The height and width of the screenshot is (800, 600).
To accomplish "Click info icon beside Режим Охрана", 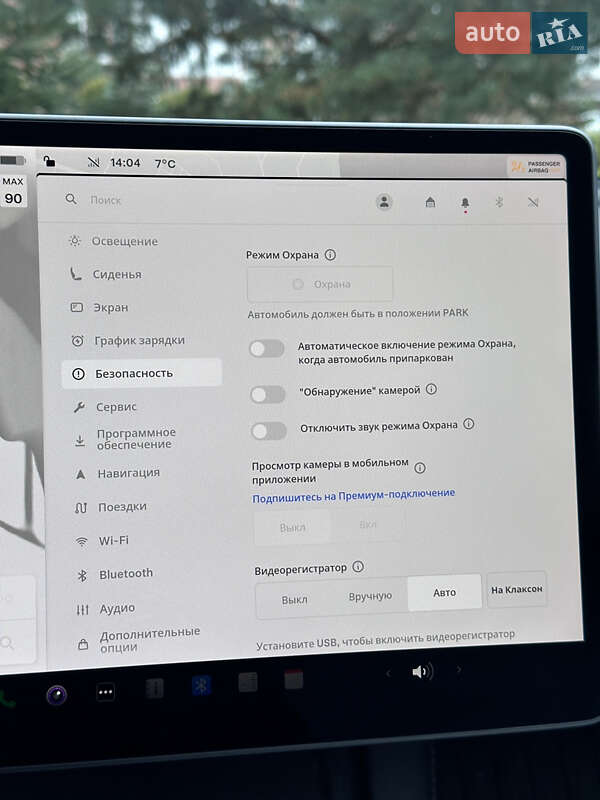I will pos(330,255).
